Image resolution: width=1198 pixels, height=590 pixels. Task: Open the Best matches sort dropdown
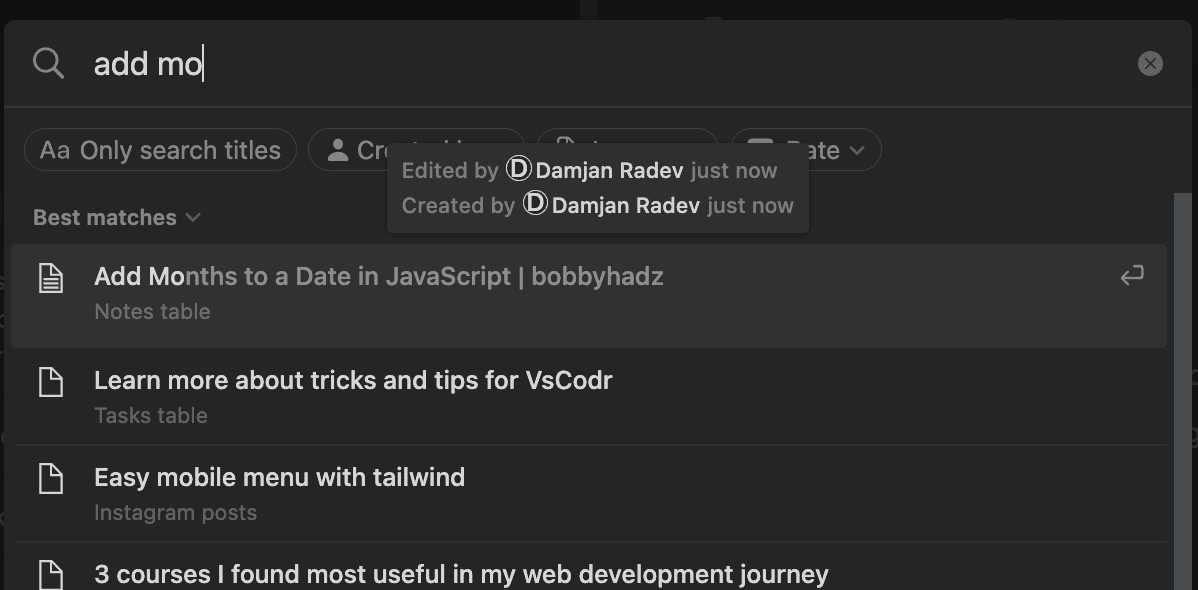click(x=117, y=218)
